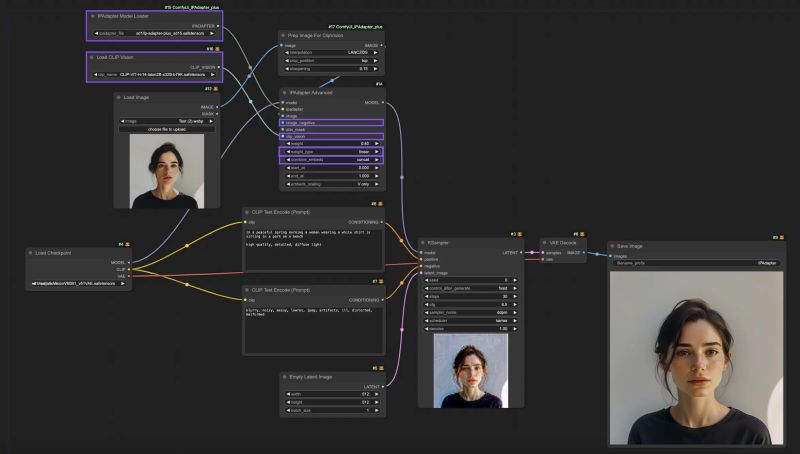The width and height of the screenshot is (800, 454).
Task: Click the KSampler preview thumbnail image
Action: 470,371
